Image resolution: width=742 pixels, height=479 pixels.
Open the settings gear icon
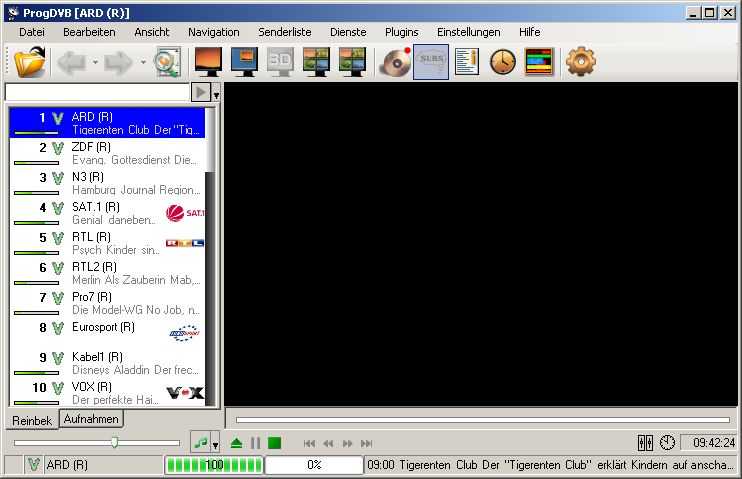point(580,62)
